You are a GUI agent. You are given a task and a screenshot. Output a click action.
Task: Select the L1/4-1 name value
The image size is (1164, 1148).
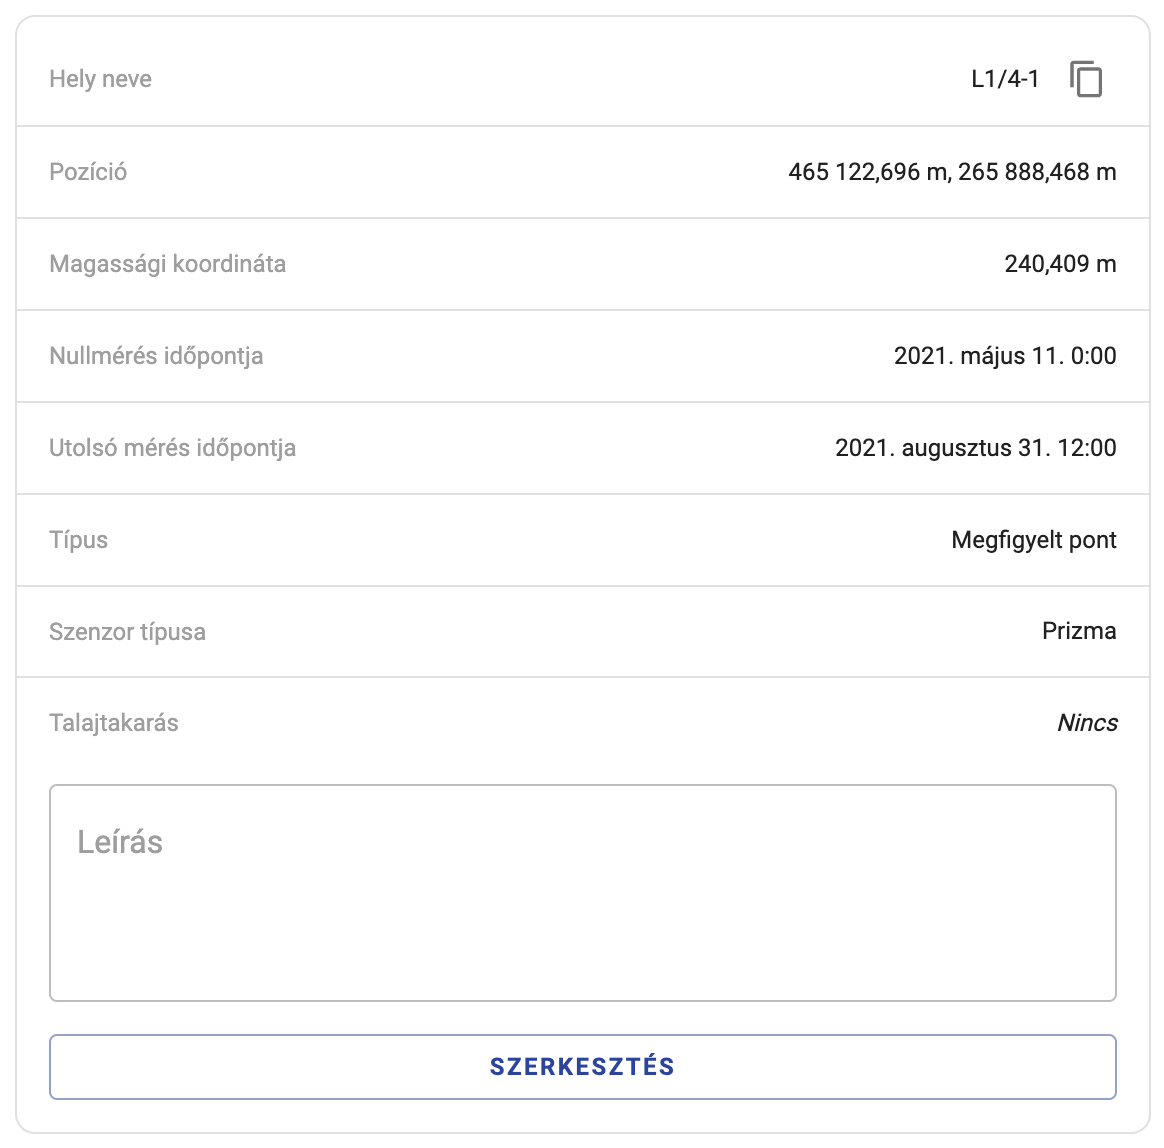point(1004,79)
